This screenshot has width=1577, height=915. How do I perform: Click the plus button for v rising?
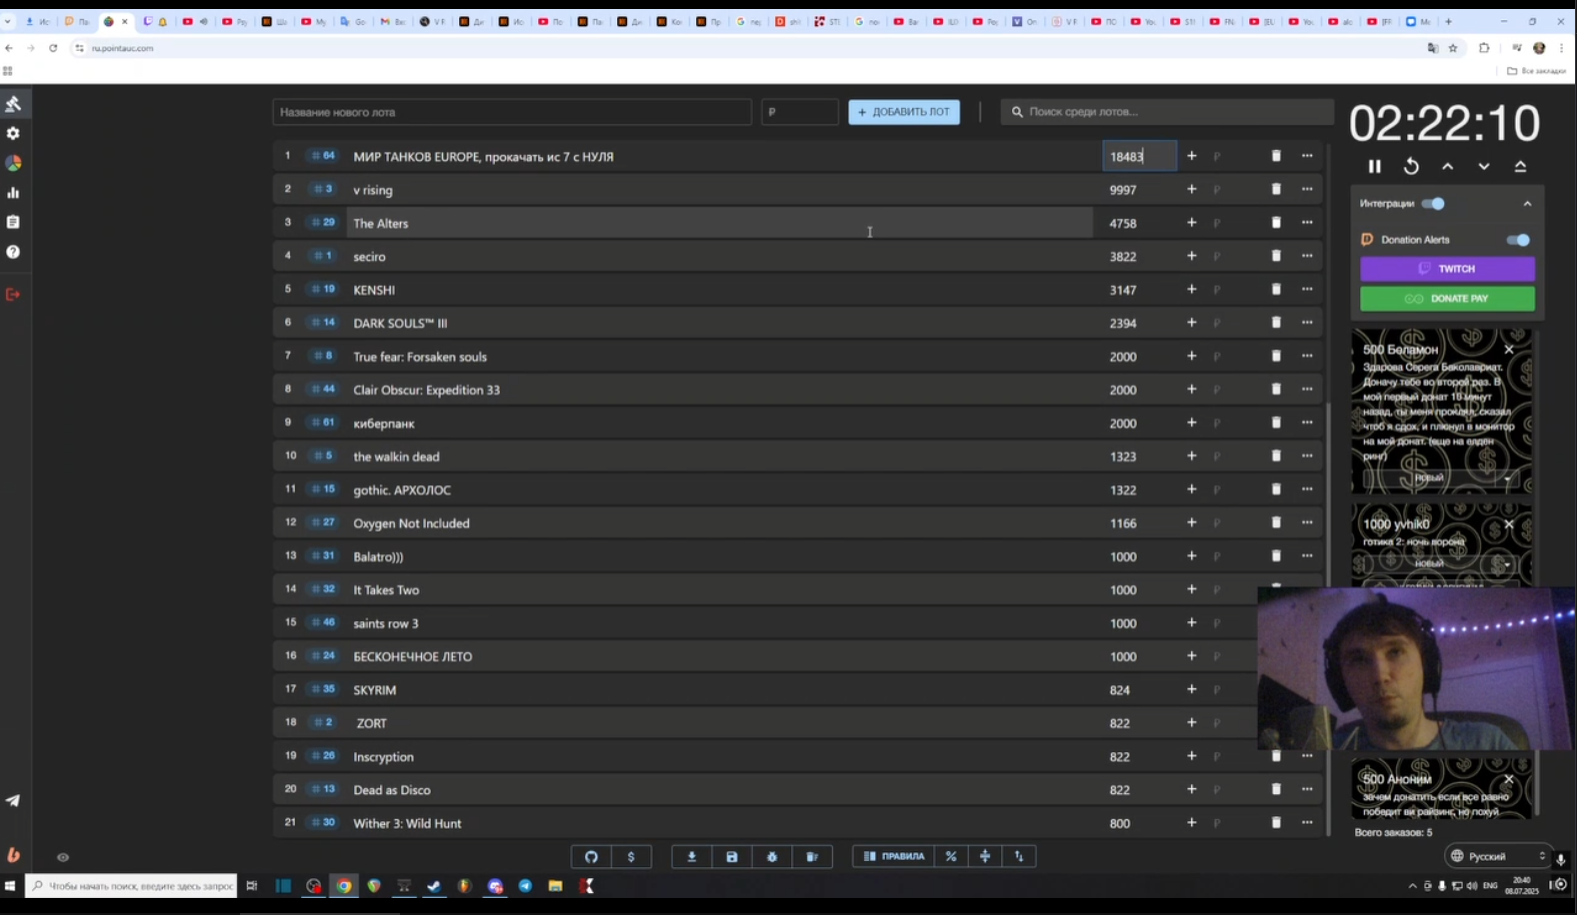pyautogui.click(x=1191, y=189)
